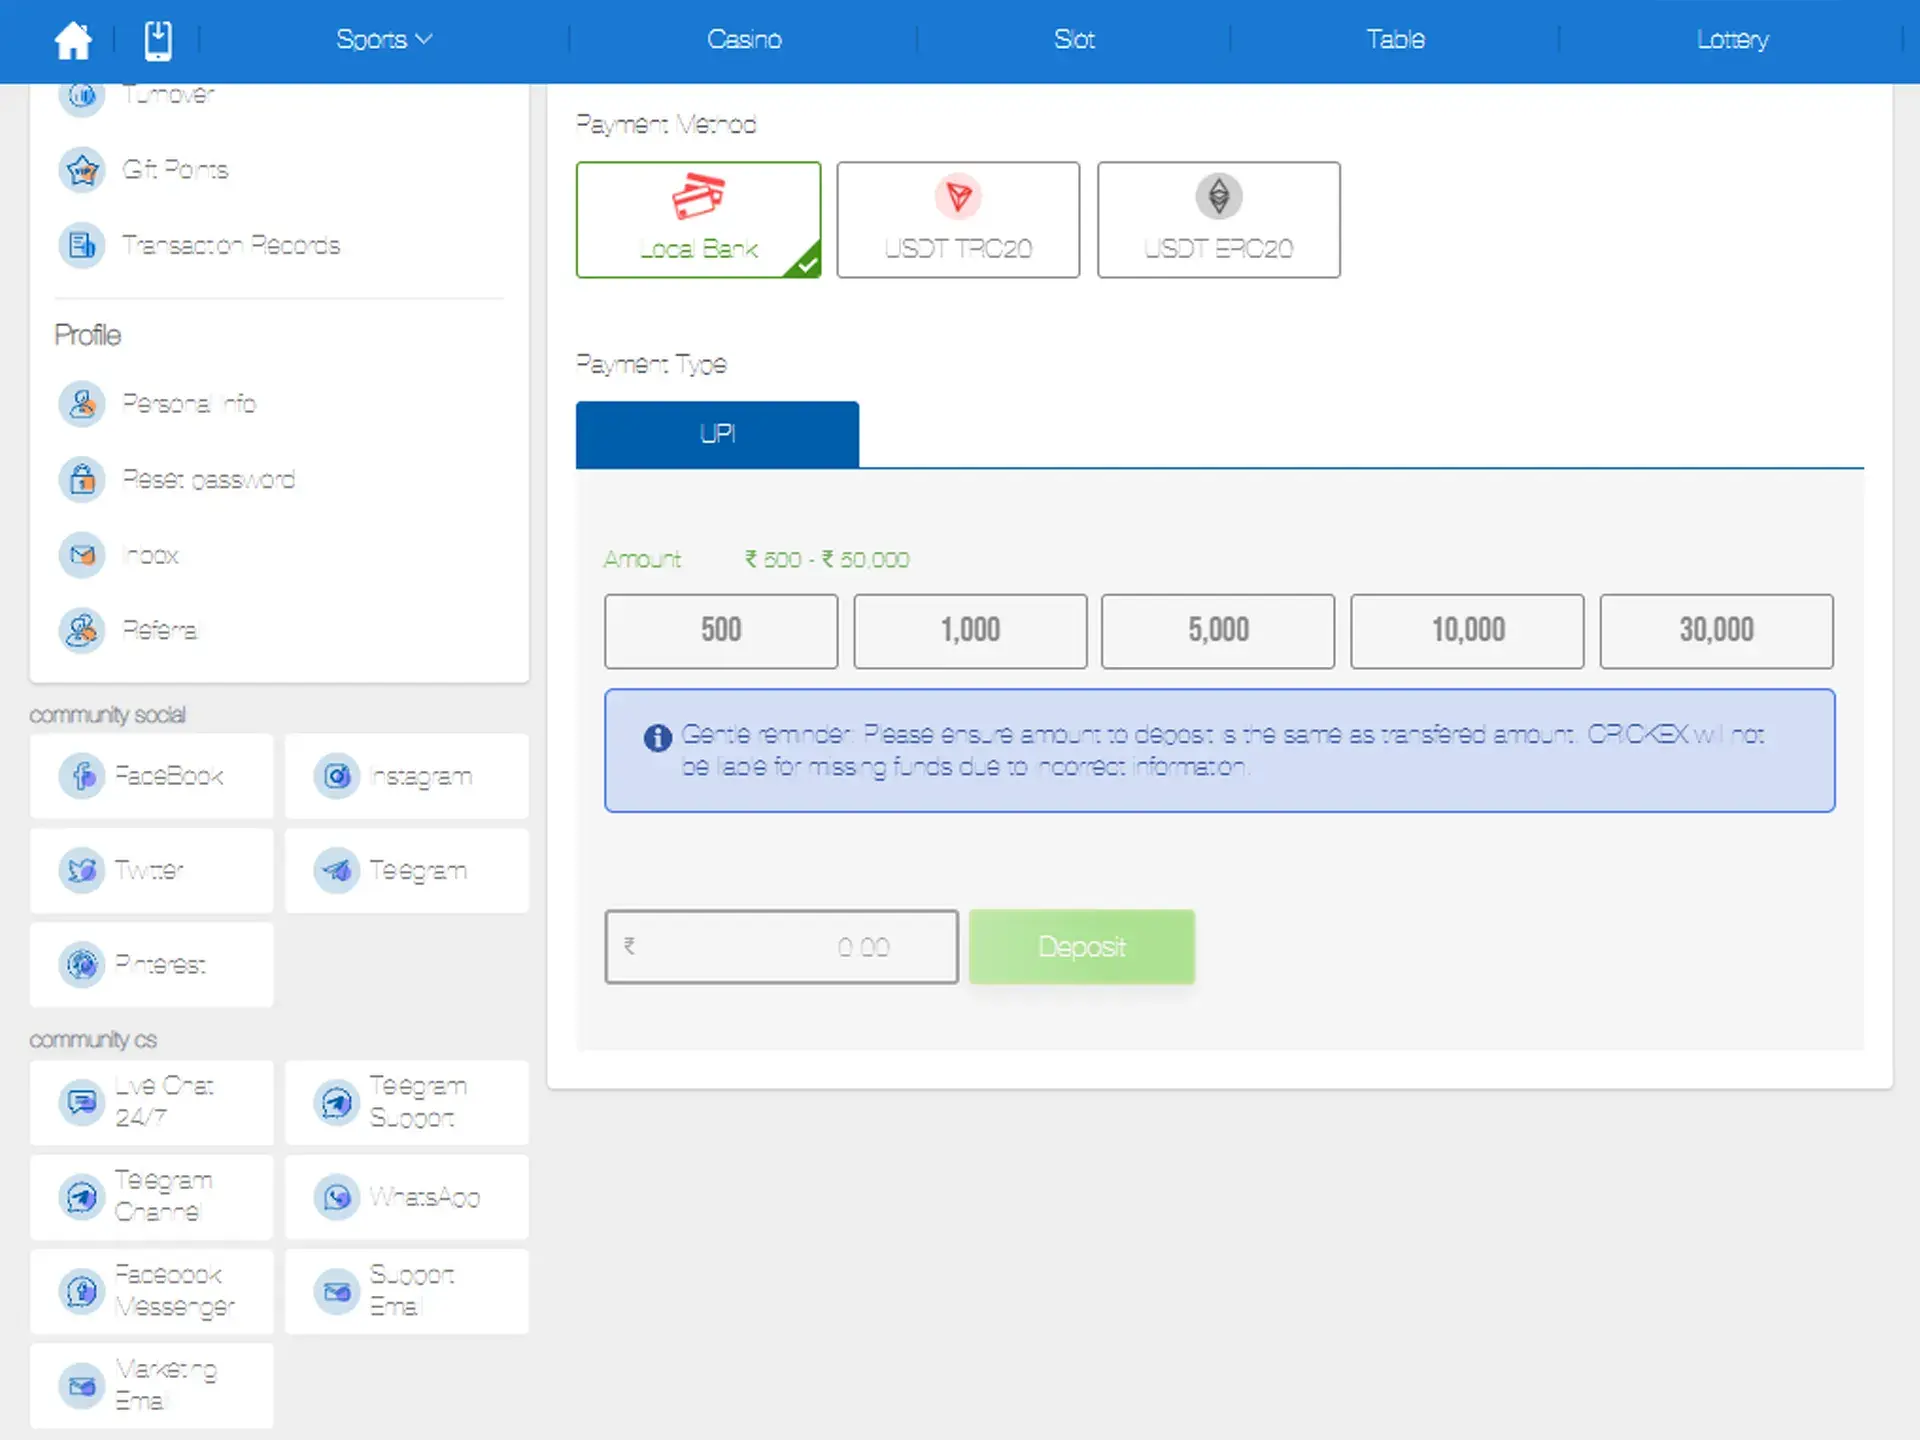Go to the Lottery menu

point(1732,40)
